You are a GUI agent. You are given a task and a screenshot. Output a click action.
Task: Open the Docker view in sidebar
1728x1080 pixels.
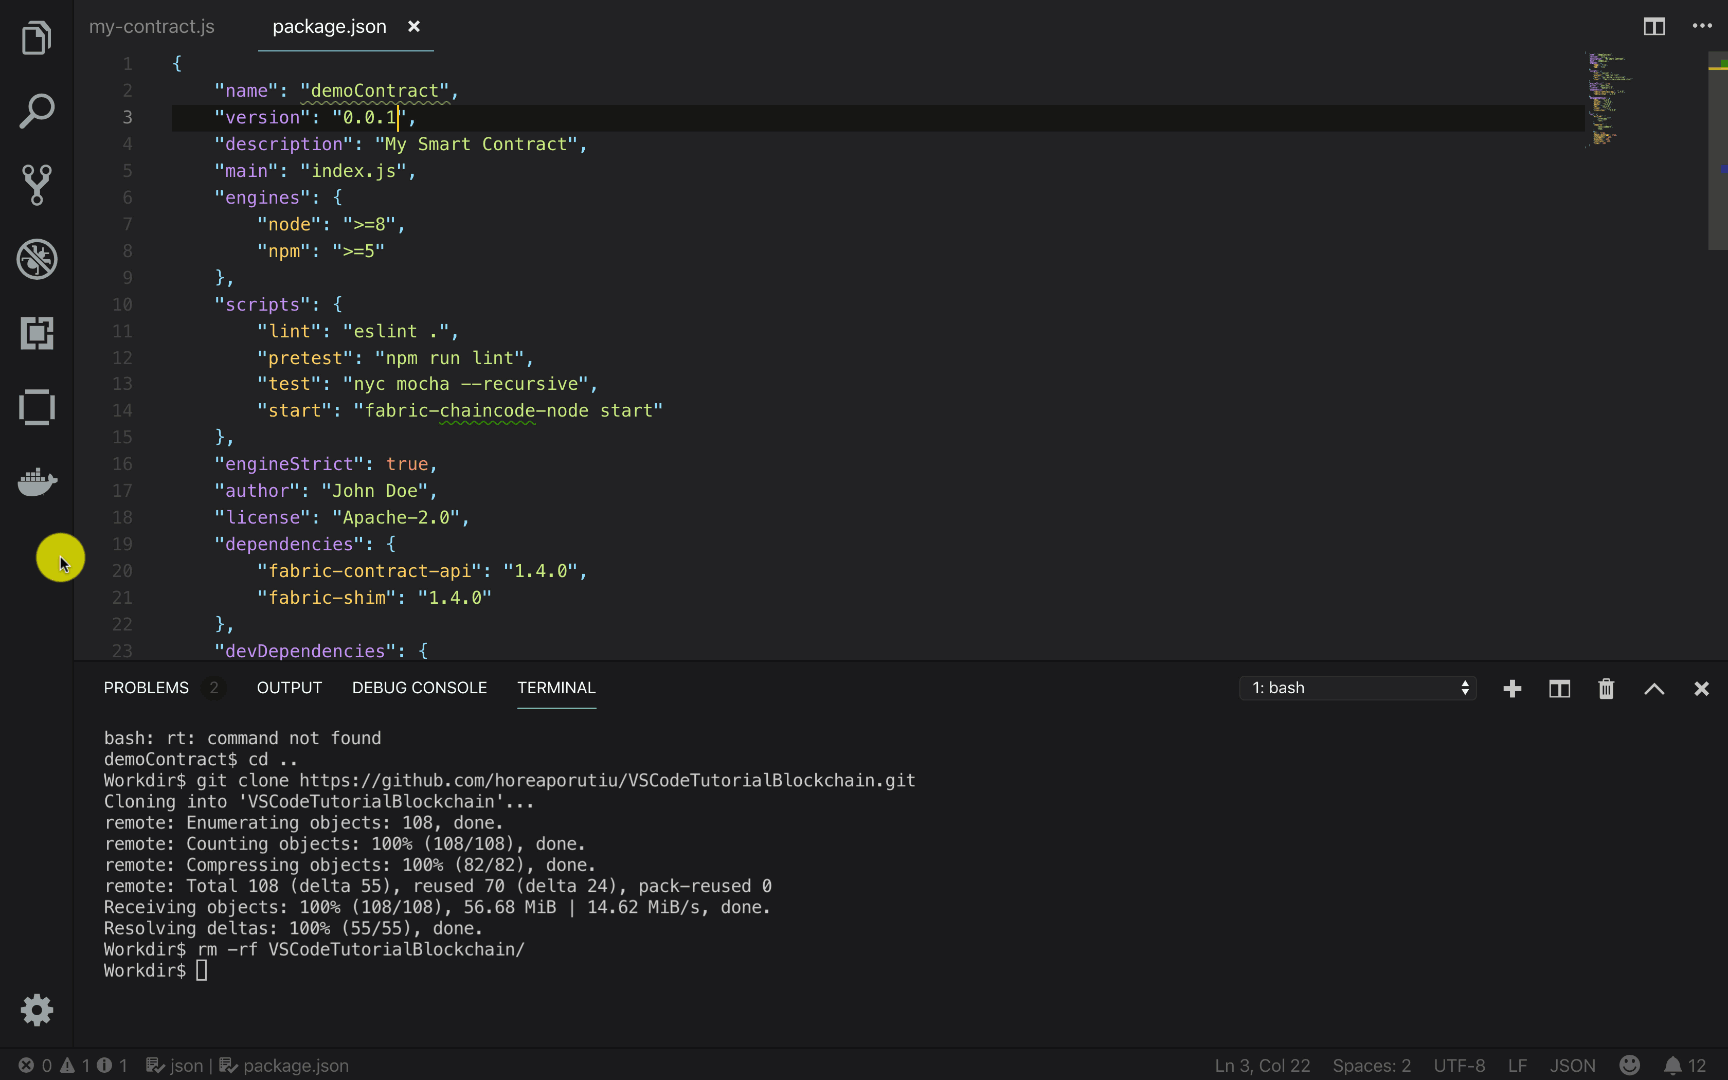coord(37,482)
